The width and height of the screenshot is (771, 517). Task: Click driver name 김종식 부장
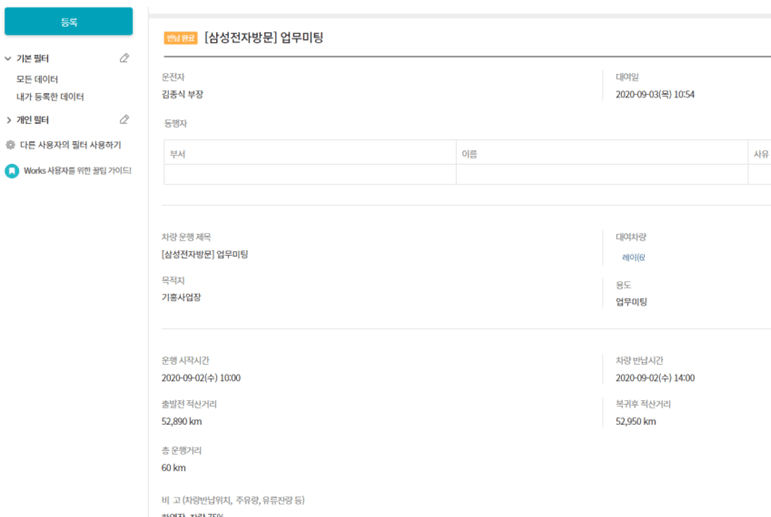182,94
